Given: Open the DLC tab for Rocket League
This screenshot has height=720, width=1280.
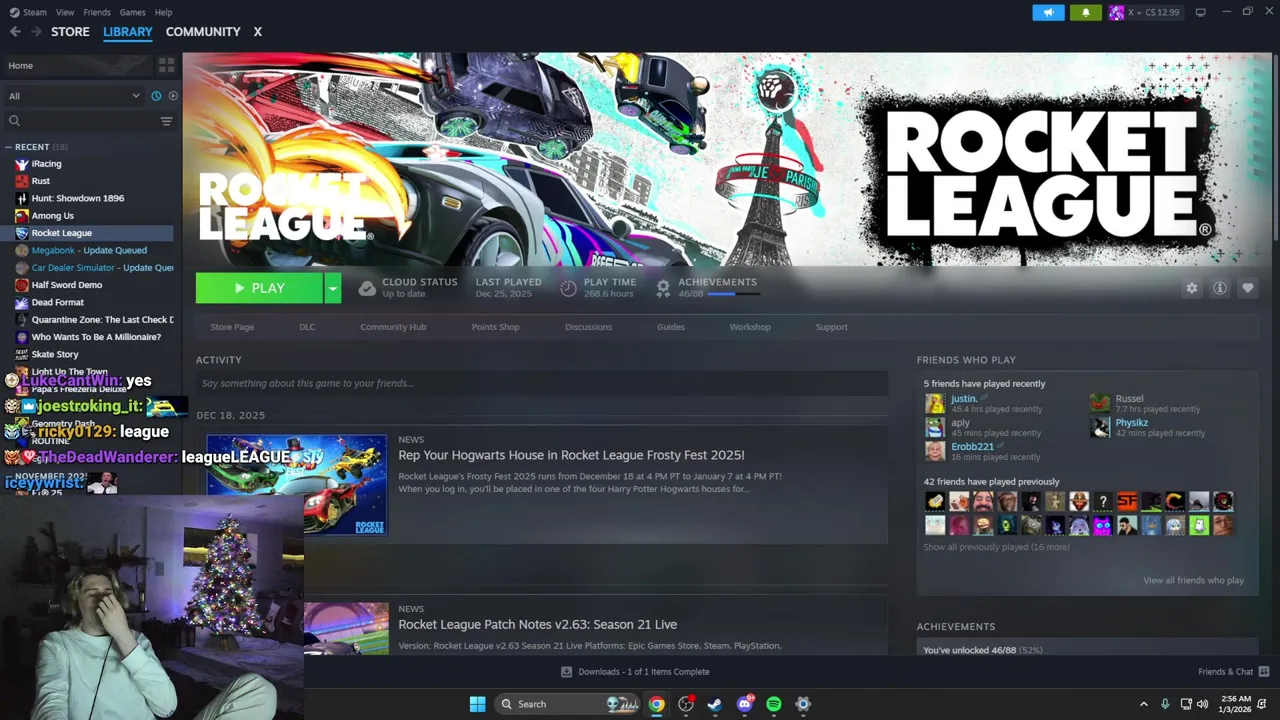Looking at the screenshot, I should tap(307, 327).
